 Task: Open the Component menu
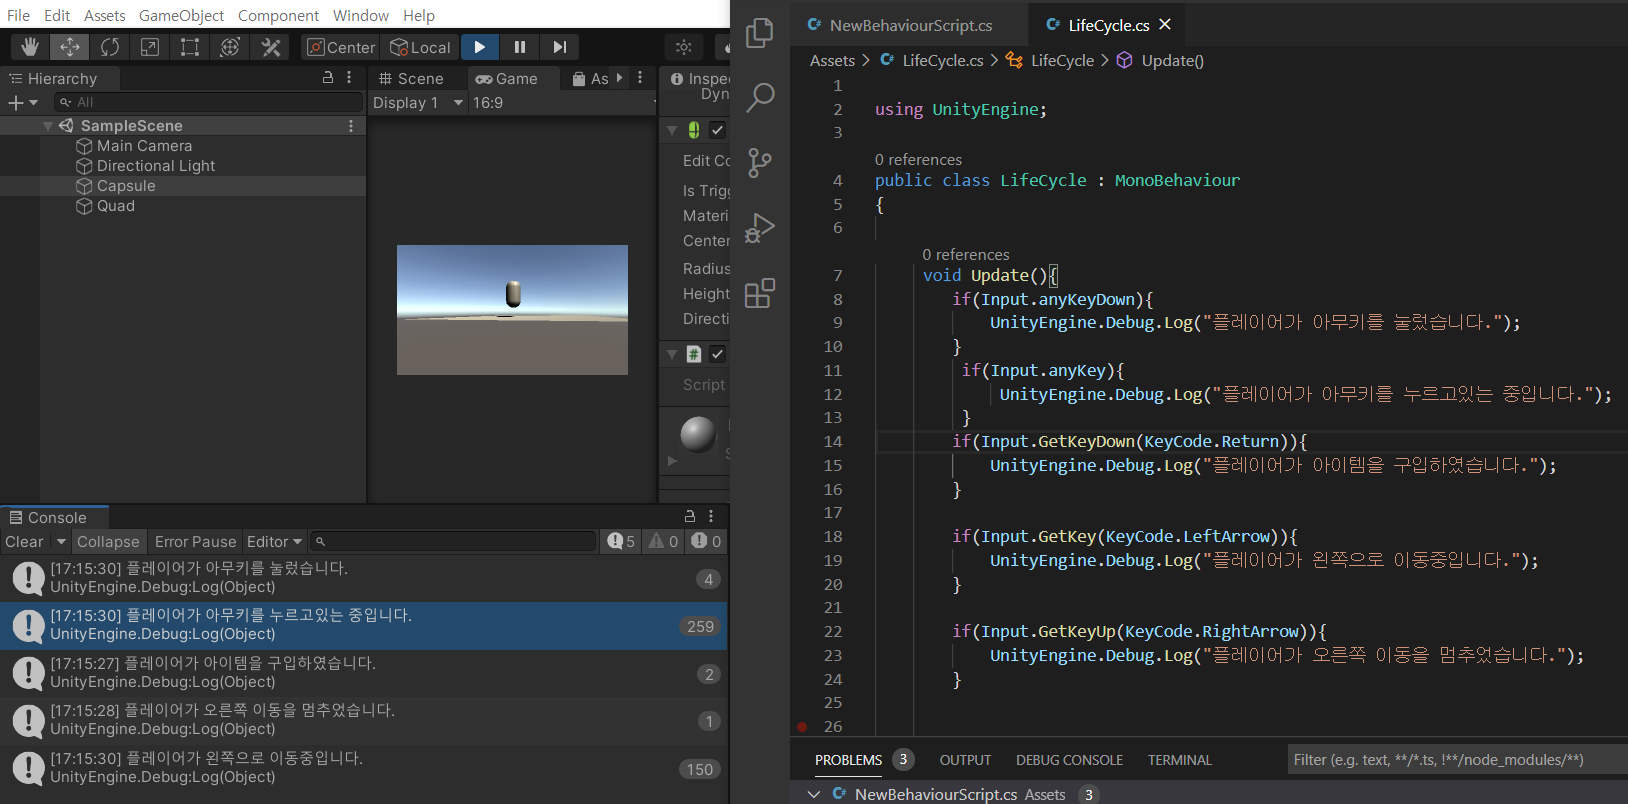[278, 15]
